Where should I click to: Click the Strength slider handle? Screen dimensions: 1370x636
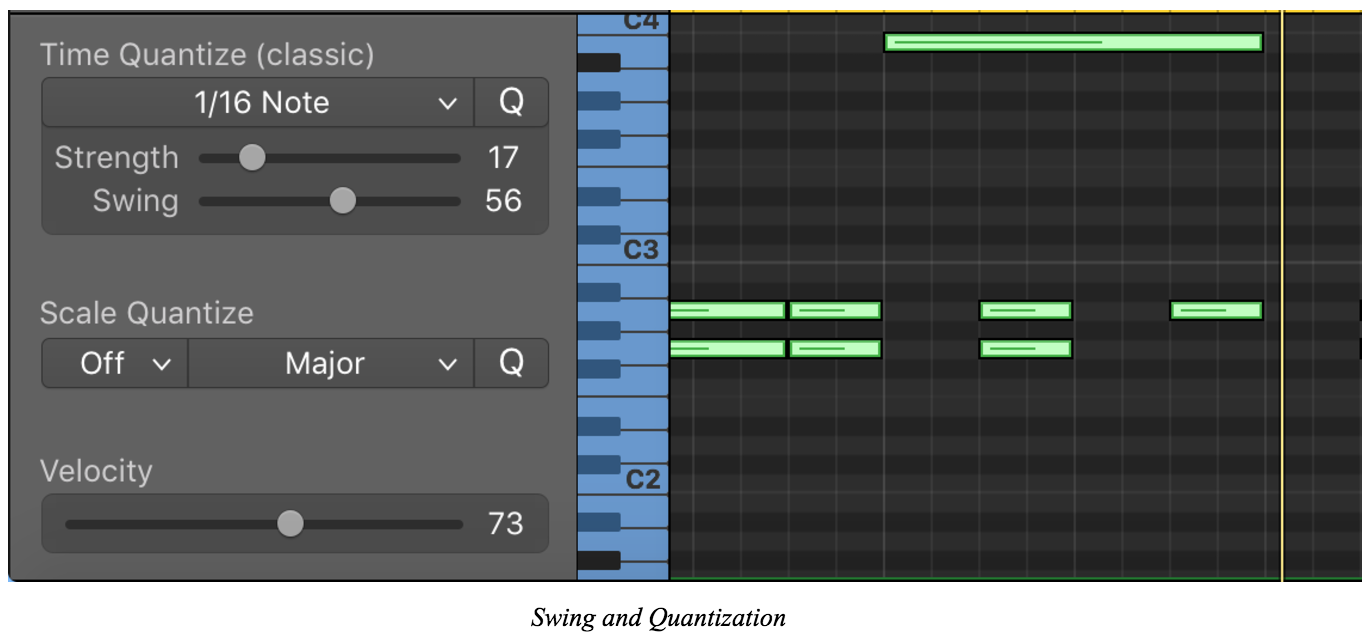pyautogui.click(x=252, y=158)
